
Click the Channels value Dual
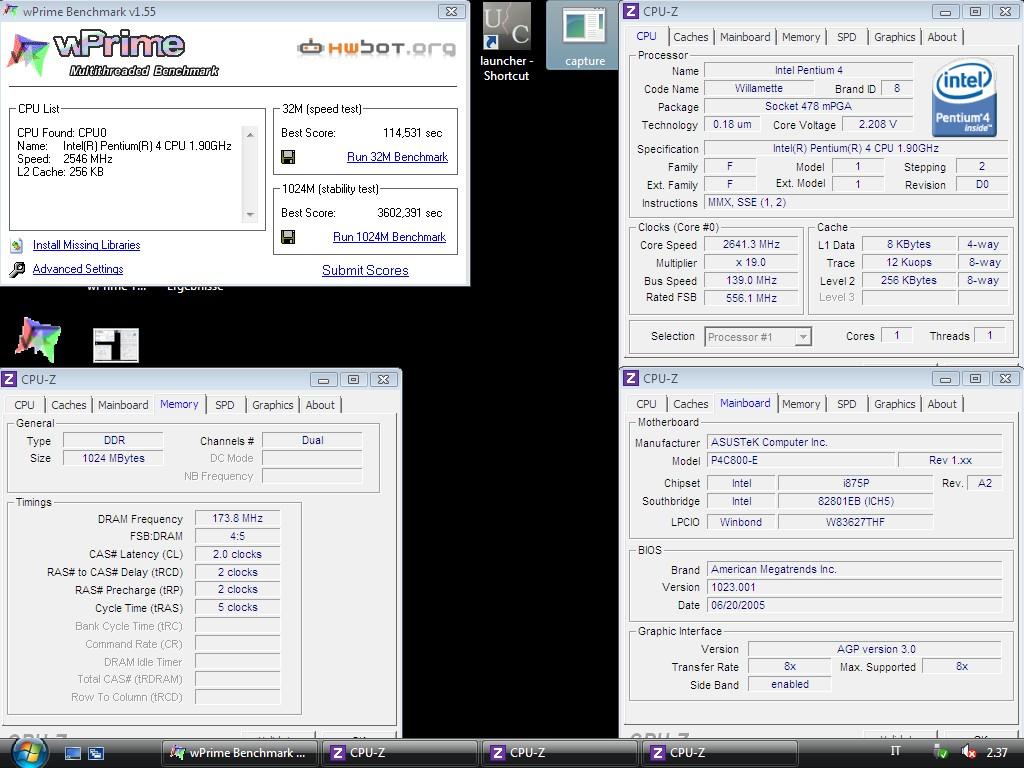[312, 440]
